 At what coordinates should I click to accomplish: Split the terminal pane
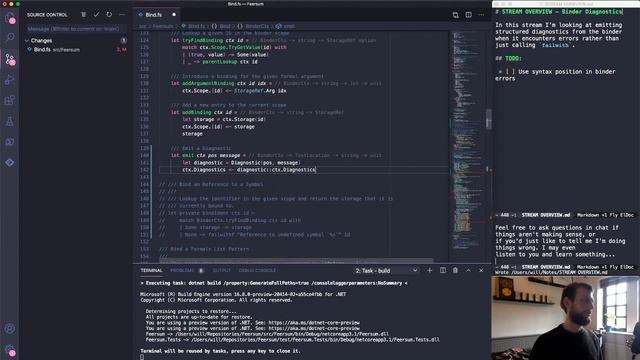(x=442, y=270)
